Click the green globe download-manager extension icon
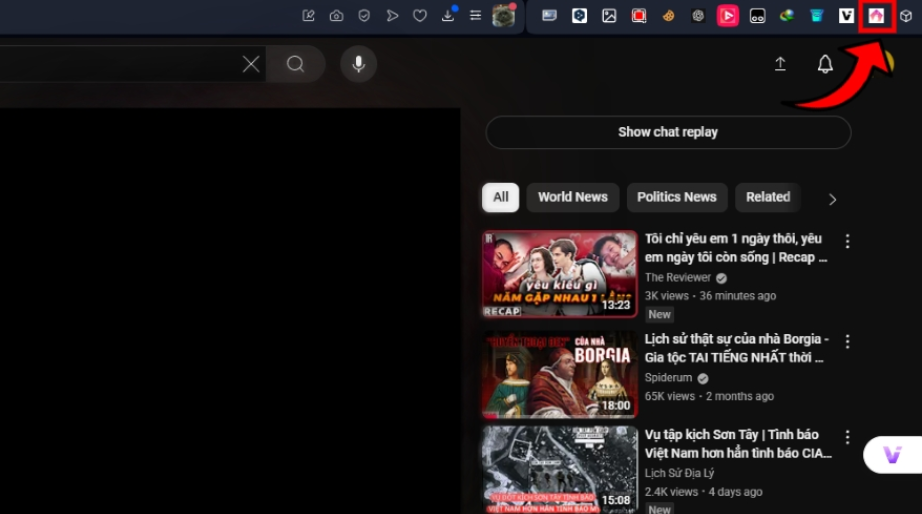 click(787, 16)
